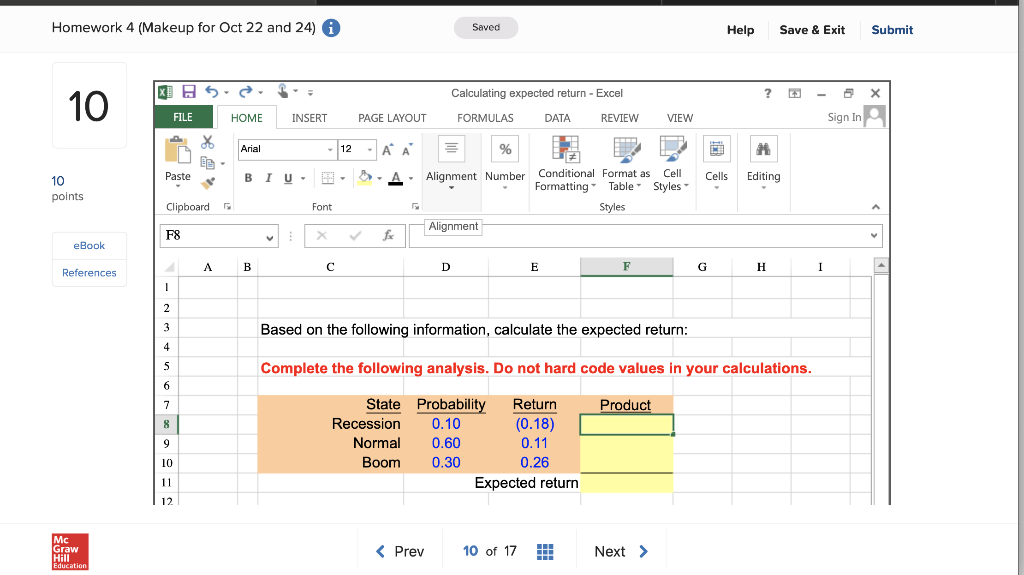Switch to the INSERT tab

(309, 118)
